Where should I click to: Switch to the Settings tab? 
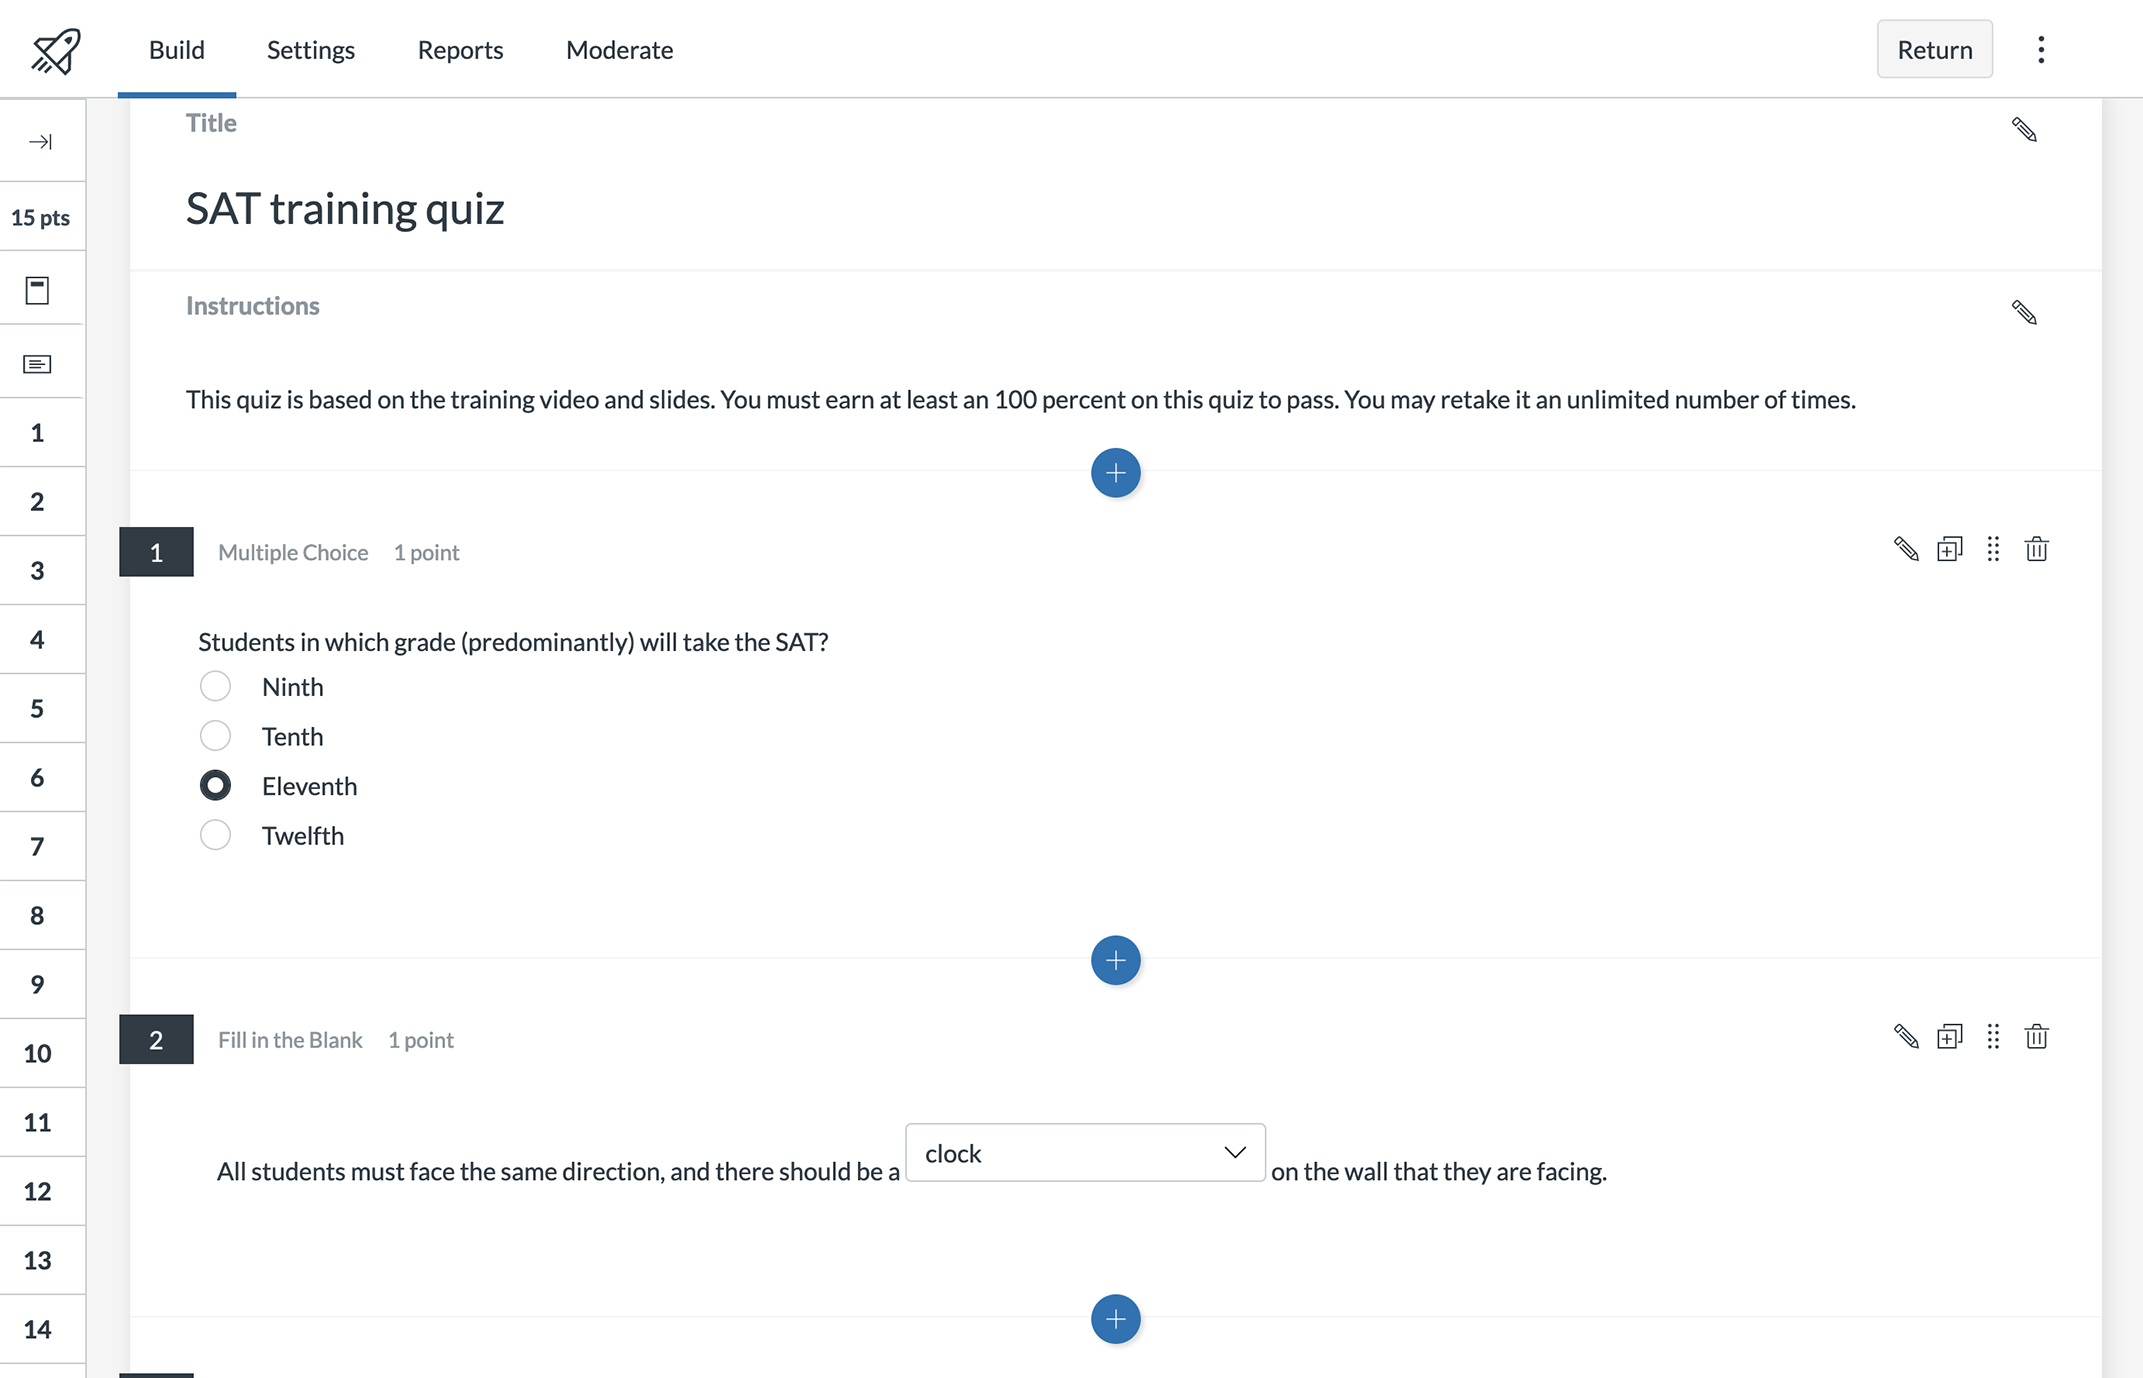[x=310, y=50]
